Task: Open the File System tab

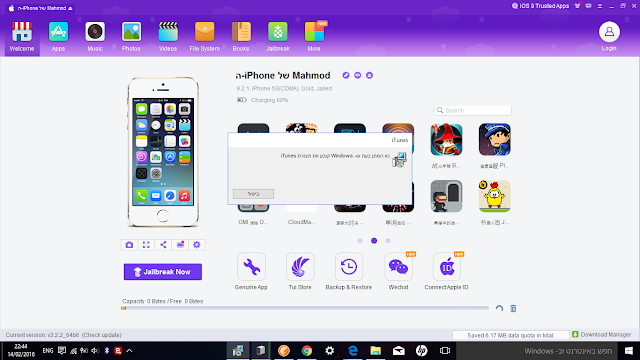Action: click(204, 37)
